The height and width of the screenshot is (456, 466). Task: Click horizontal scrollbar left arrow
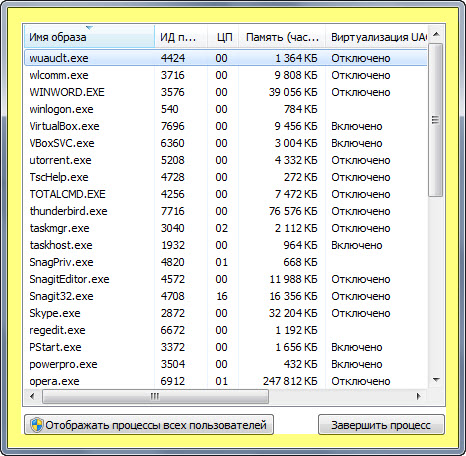coord(32,396)
